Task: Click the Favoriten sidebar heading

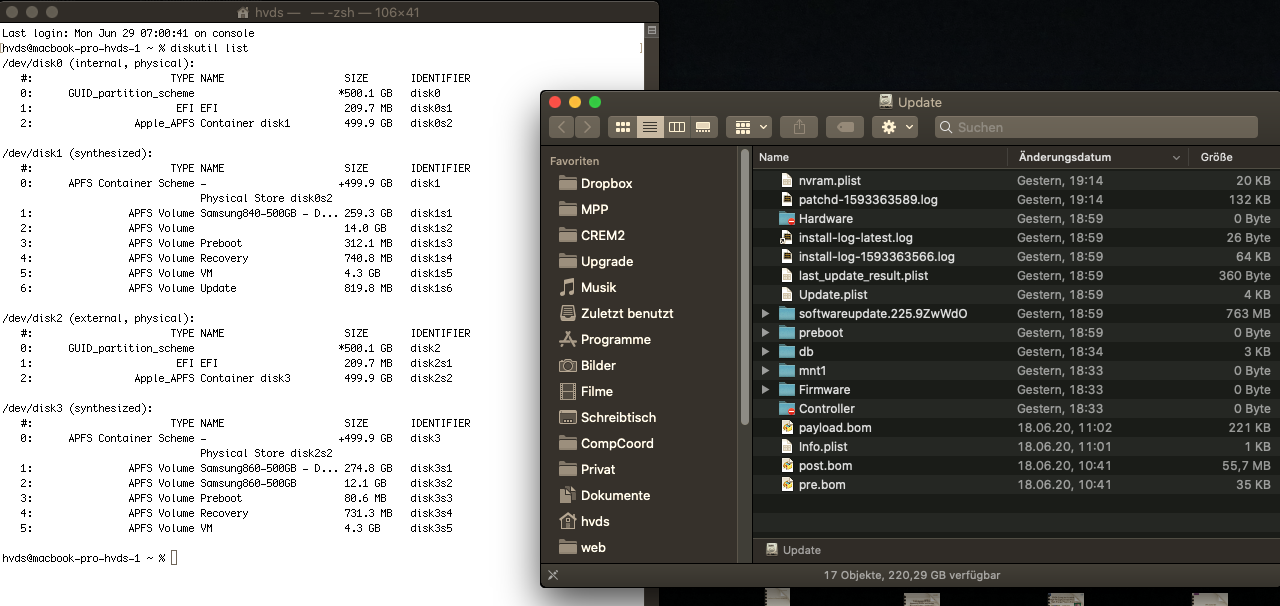Action: pos(575,161)
